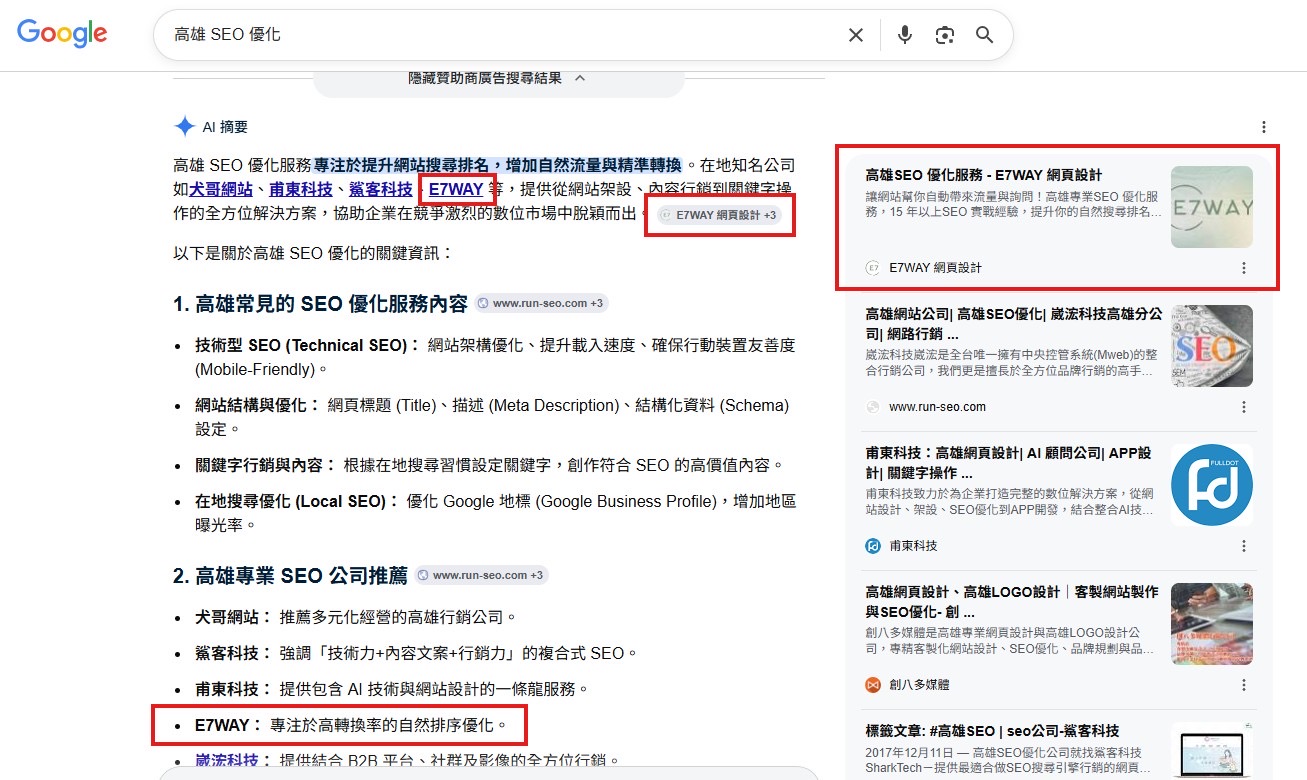This screenshot has width=1307, height=780.
Task: Click the 在地搜尋優化 (Local SEO) bullet
Action: pyautogui.click(x=496, y=513)
